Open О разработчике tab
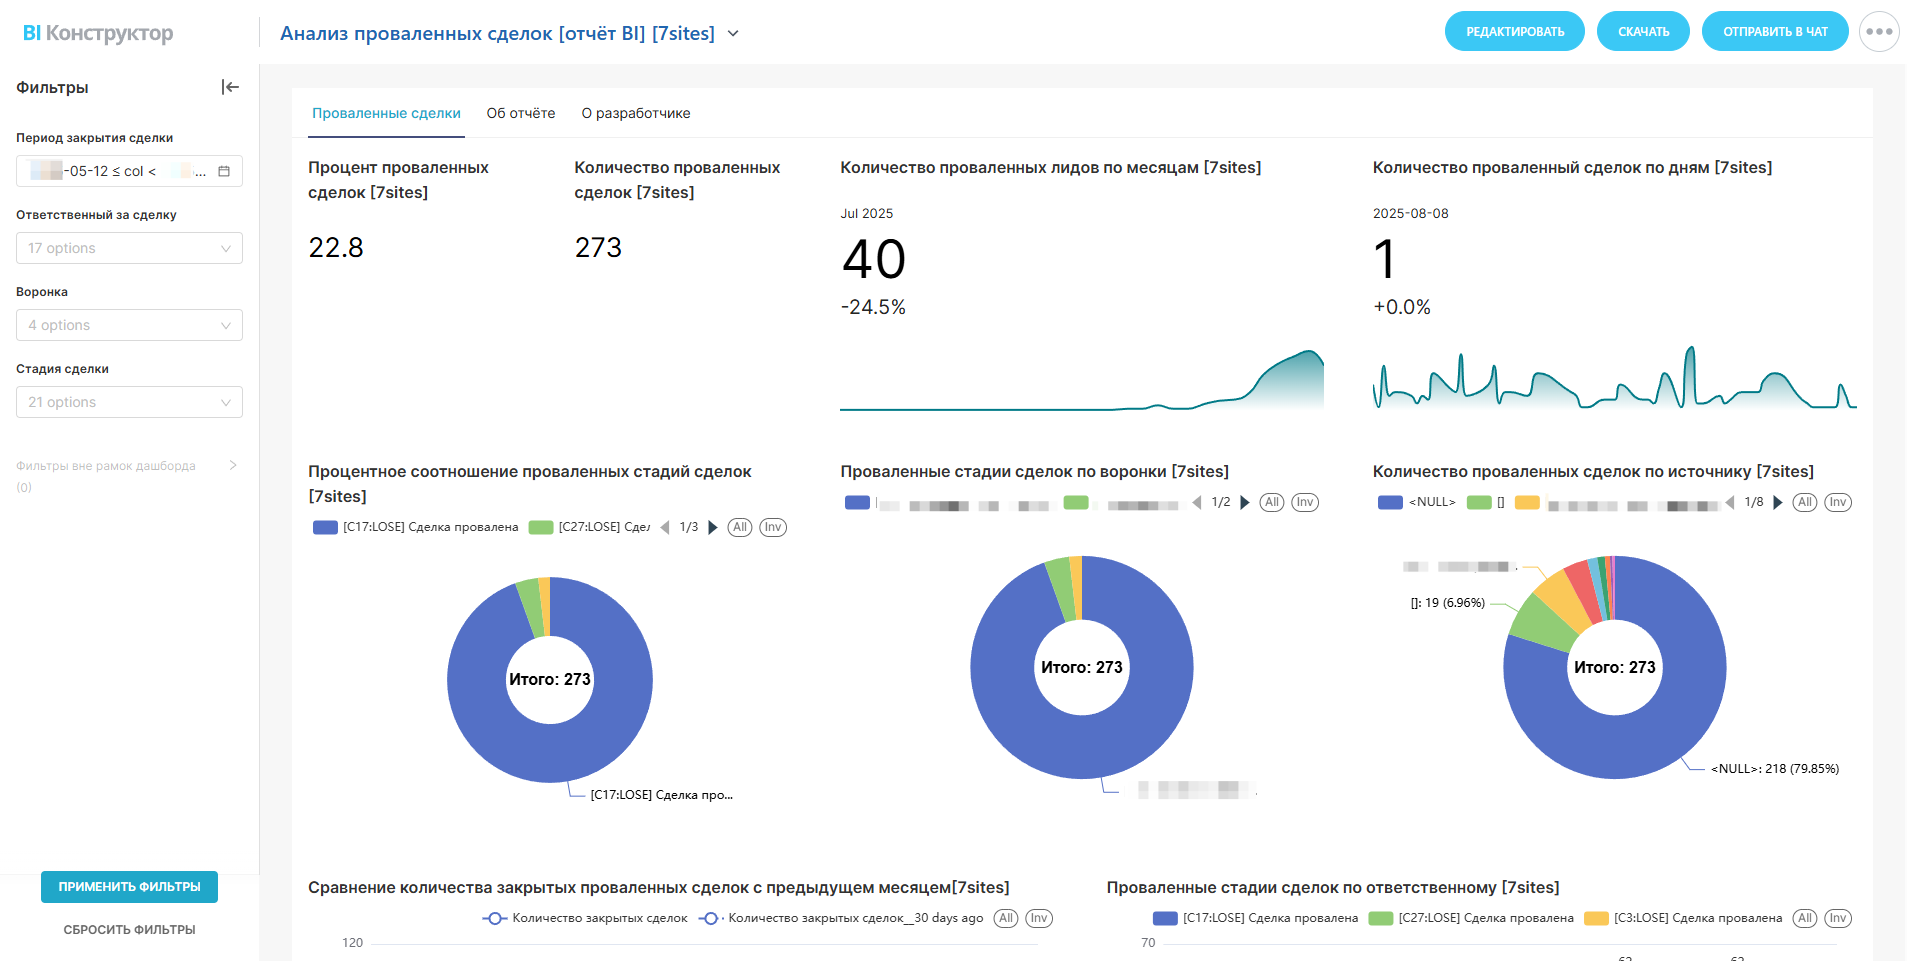This screenshot has width=1907, height=961. tap(635, 113)
